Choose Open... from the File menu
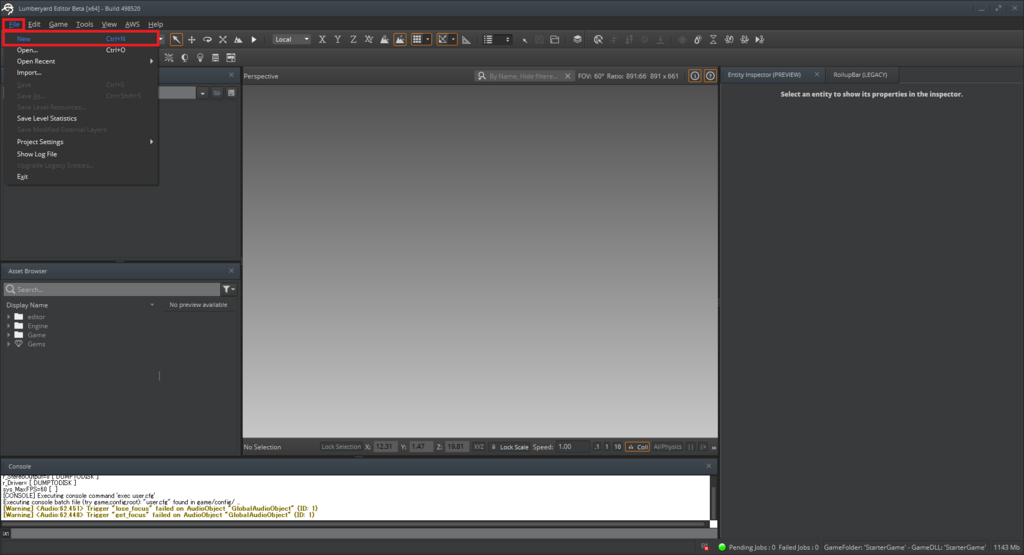 (x=81, y=50)
